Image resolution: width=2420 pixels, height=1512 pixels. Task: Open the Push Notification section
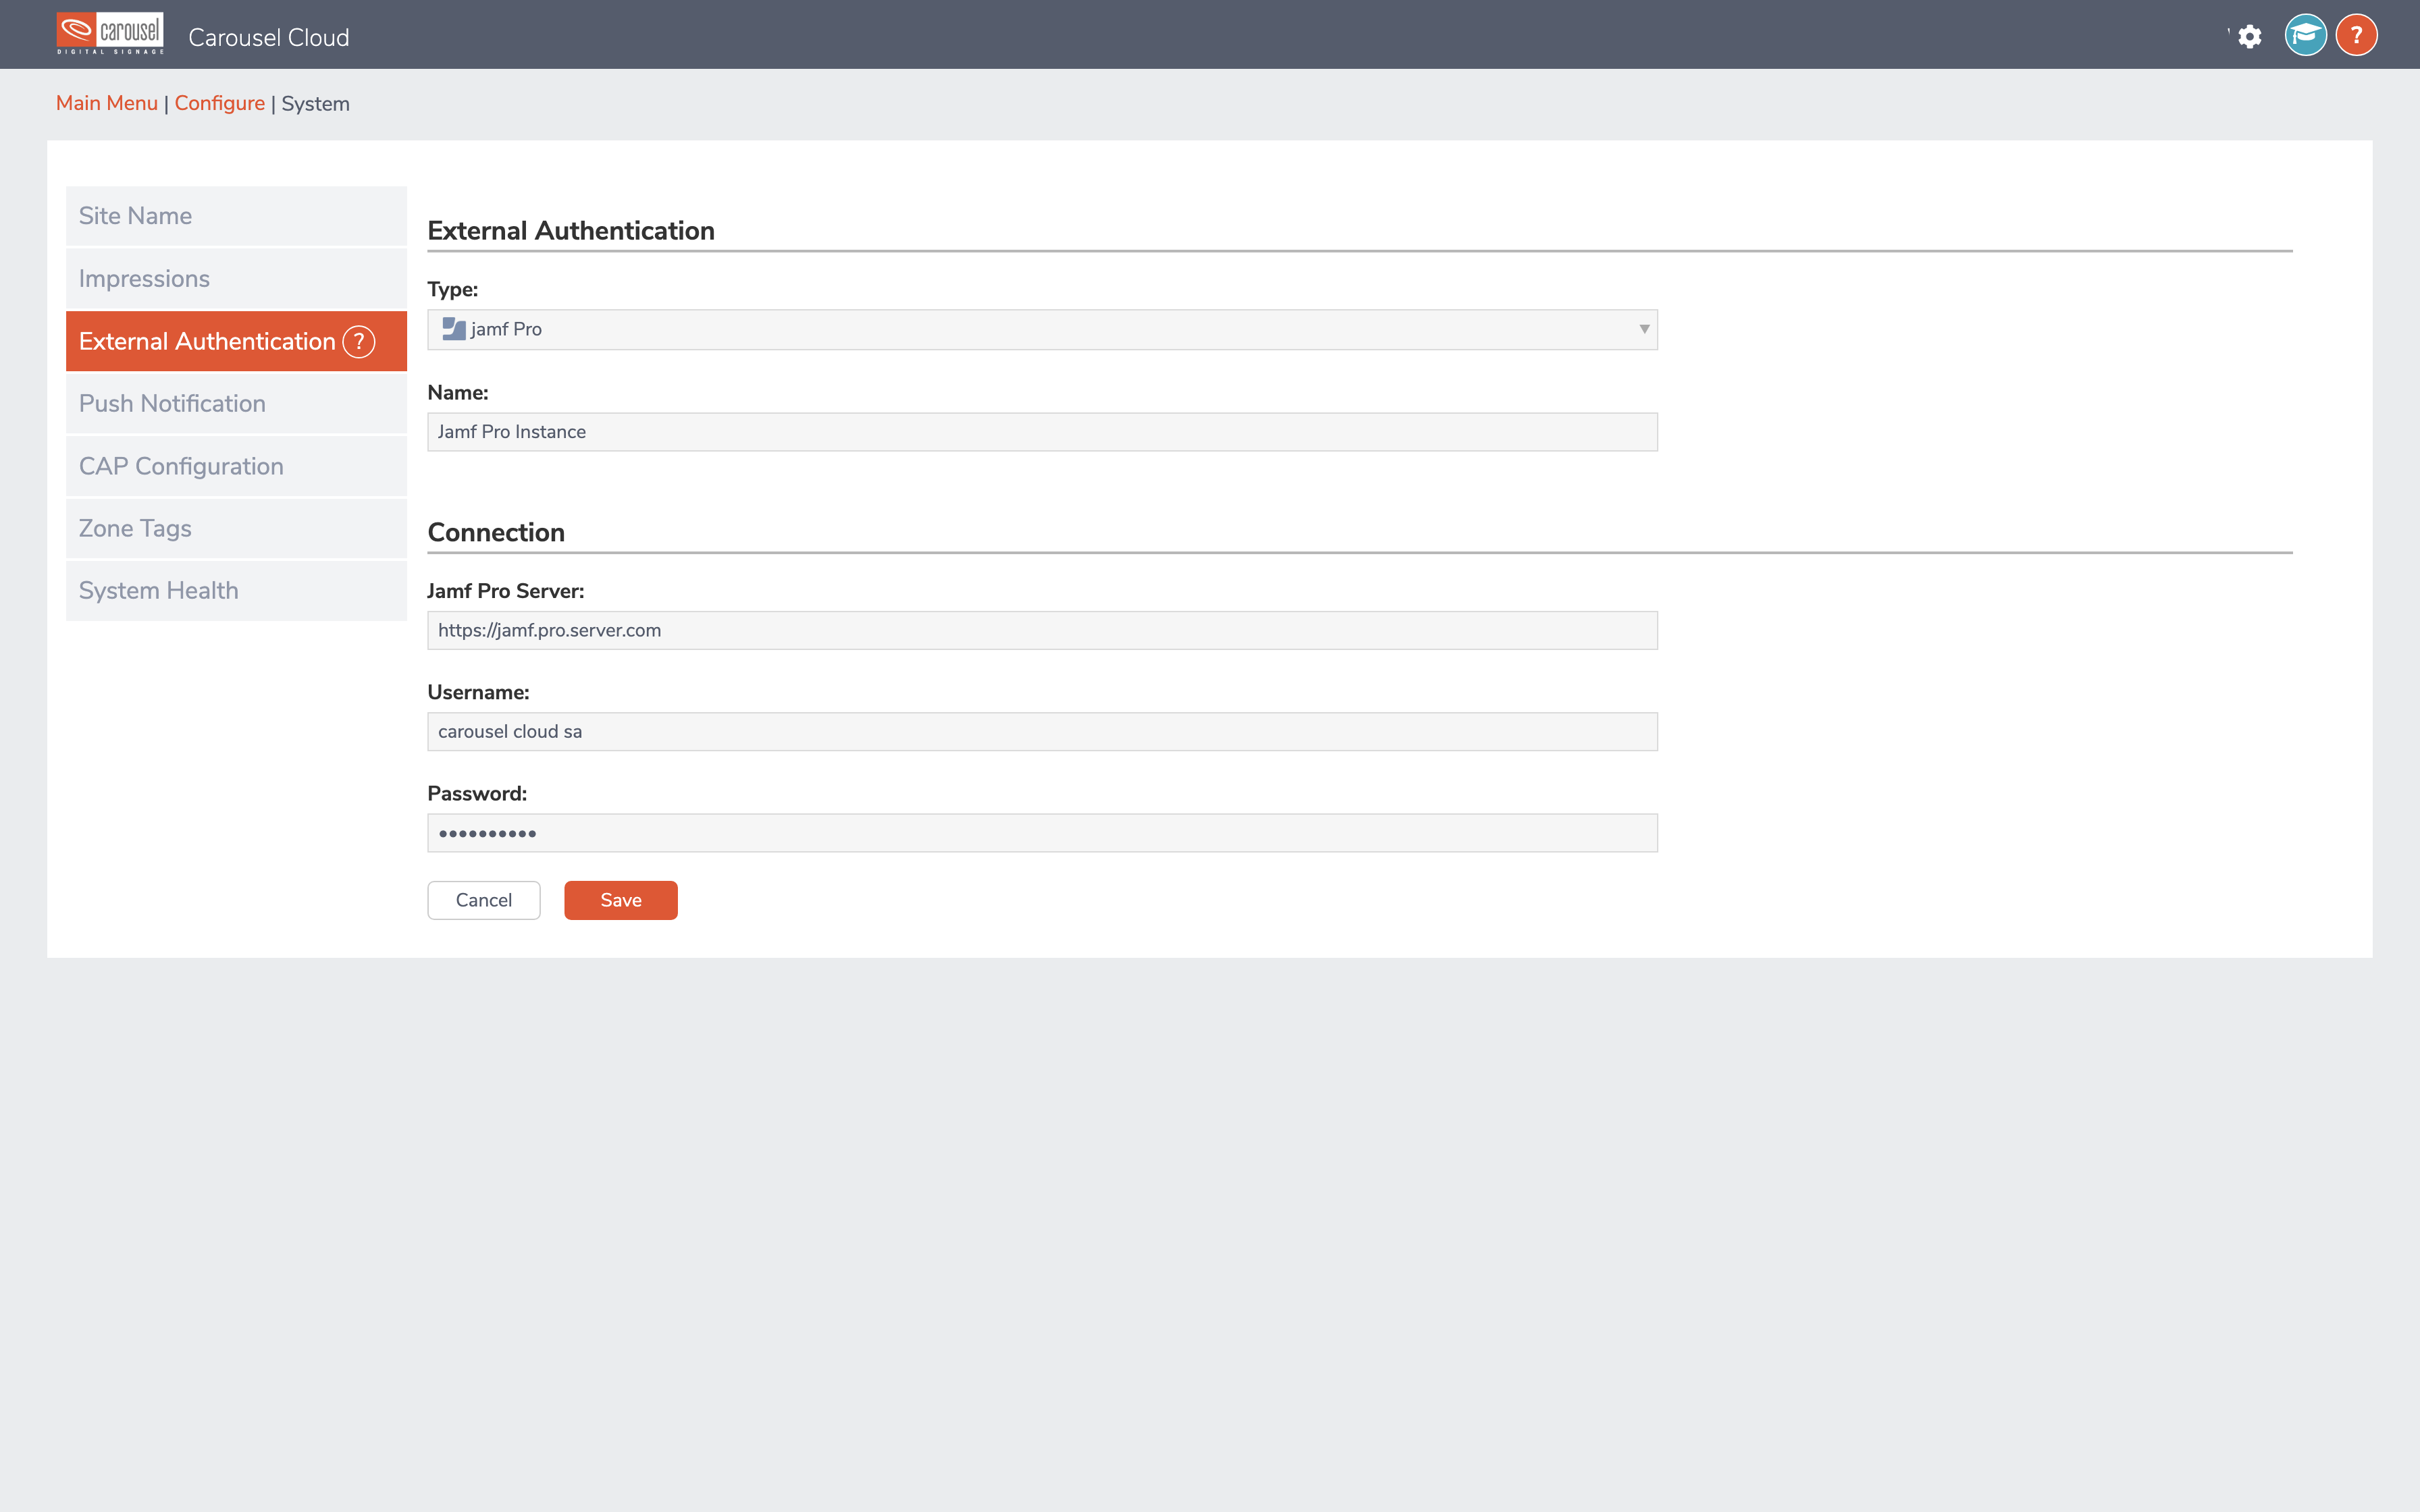236,404
